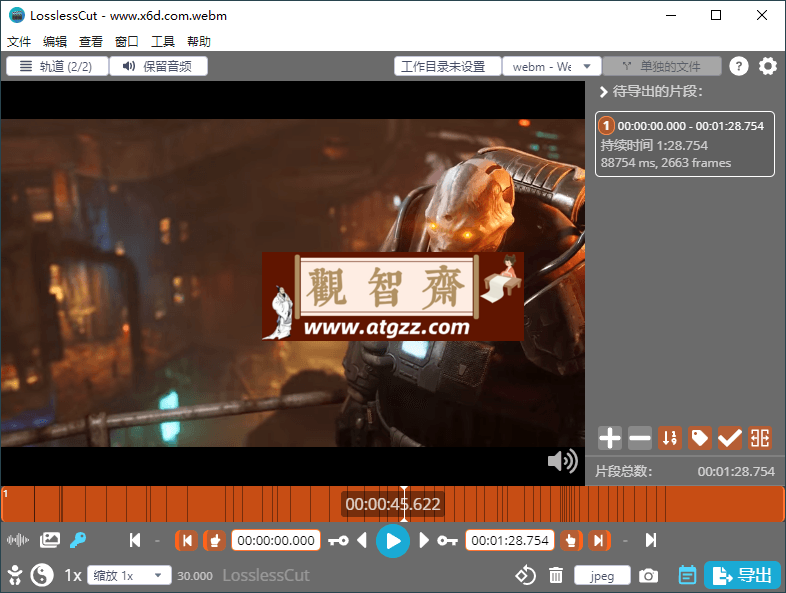This screenshot has width=786, height=593.
Task: Open the blue calendar last-commands icon
Action: 687,575
